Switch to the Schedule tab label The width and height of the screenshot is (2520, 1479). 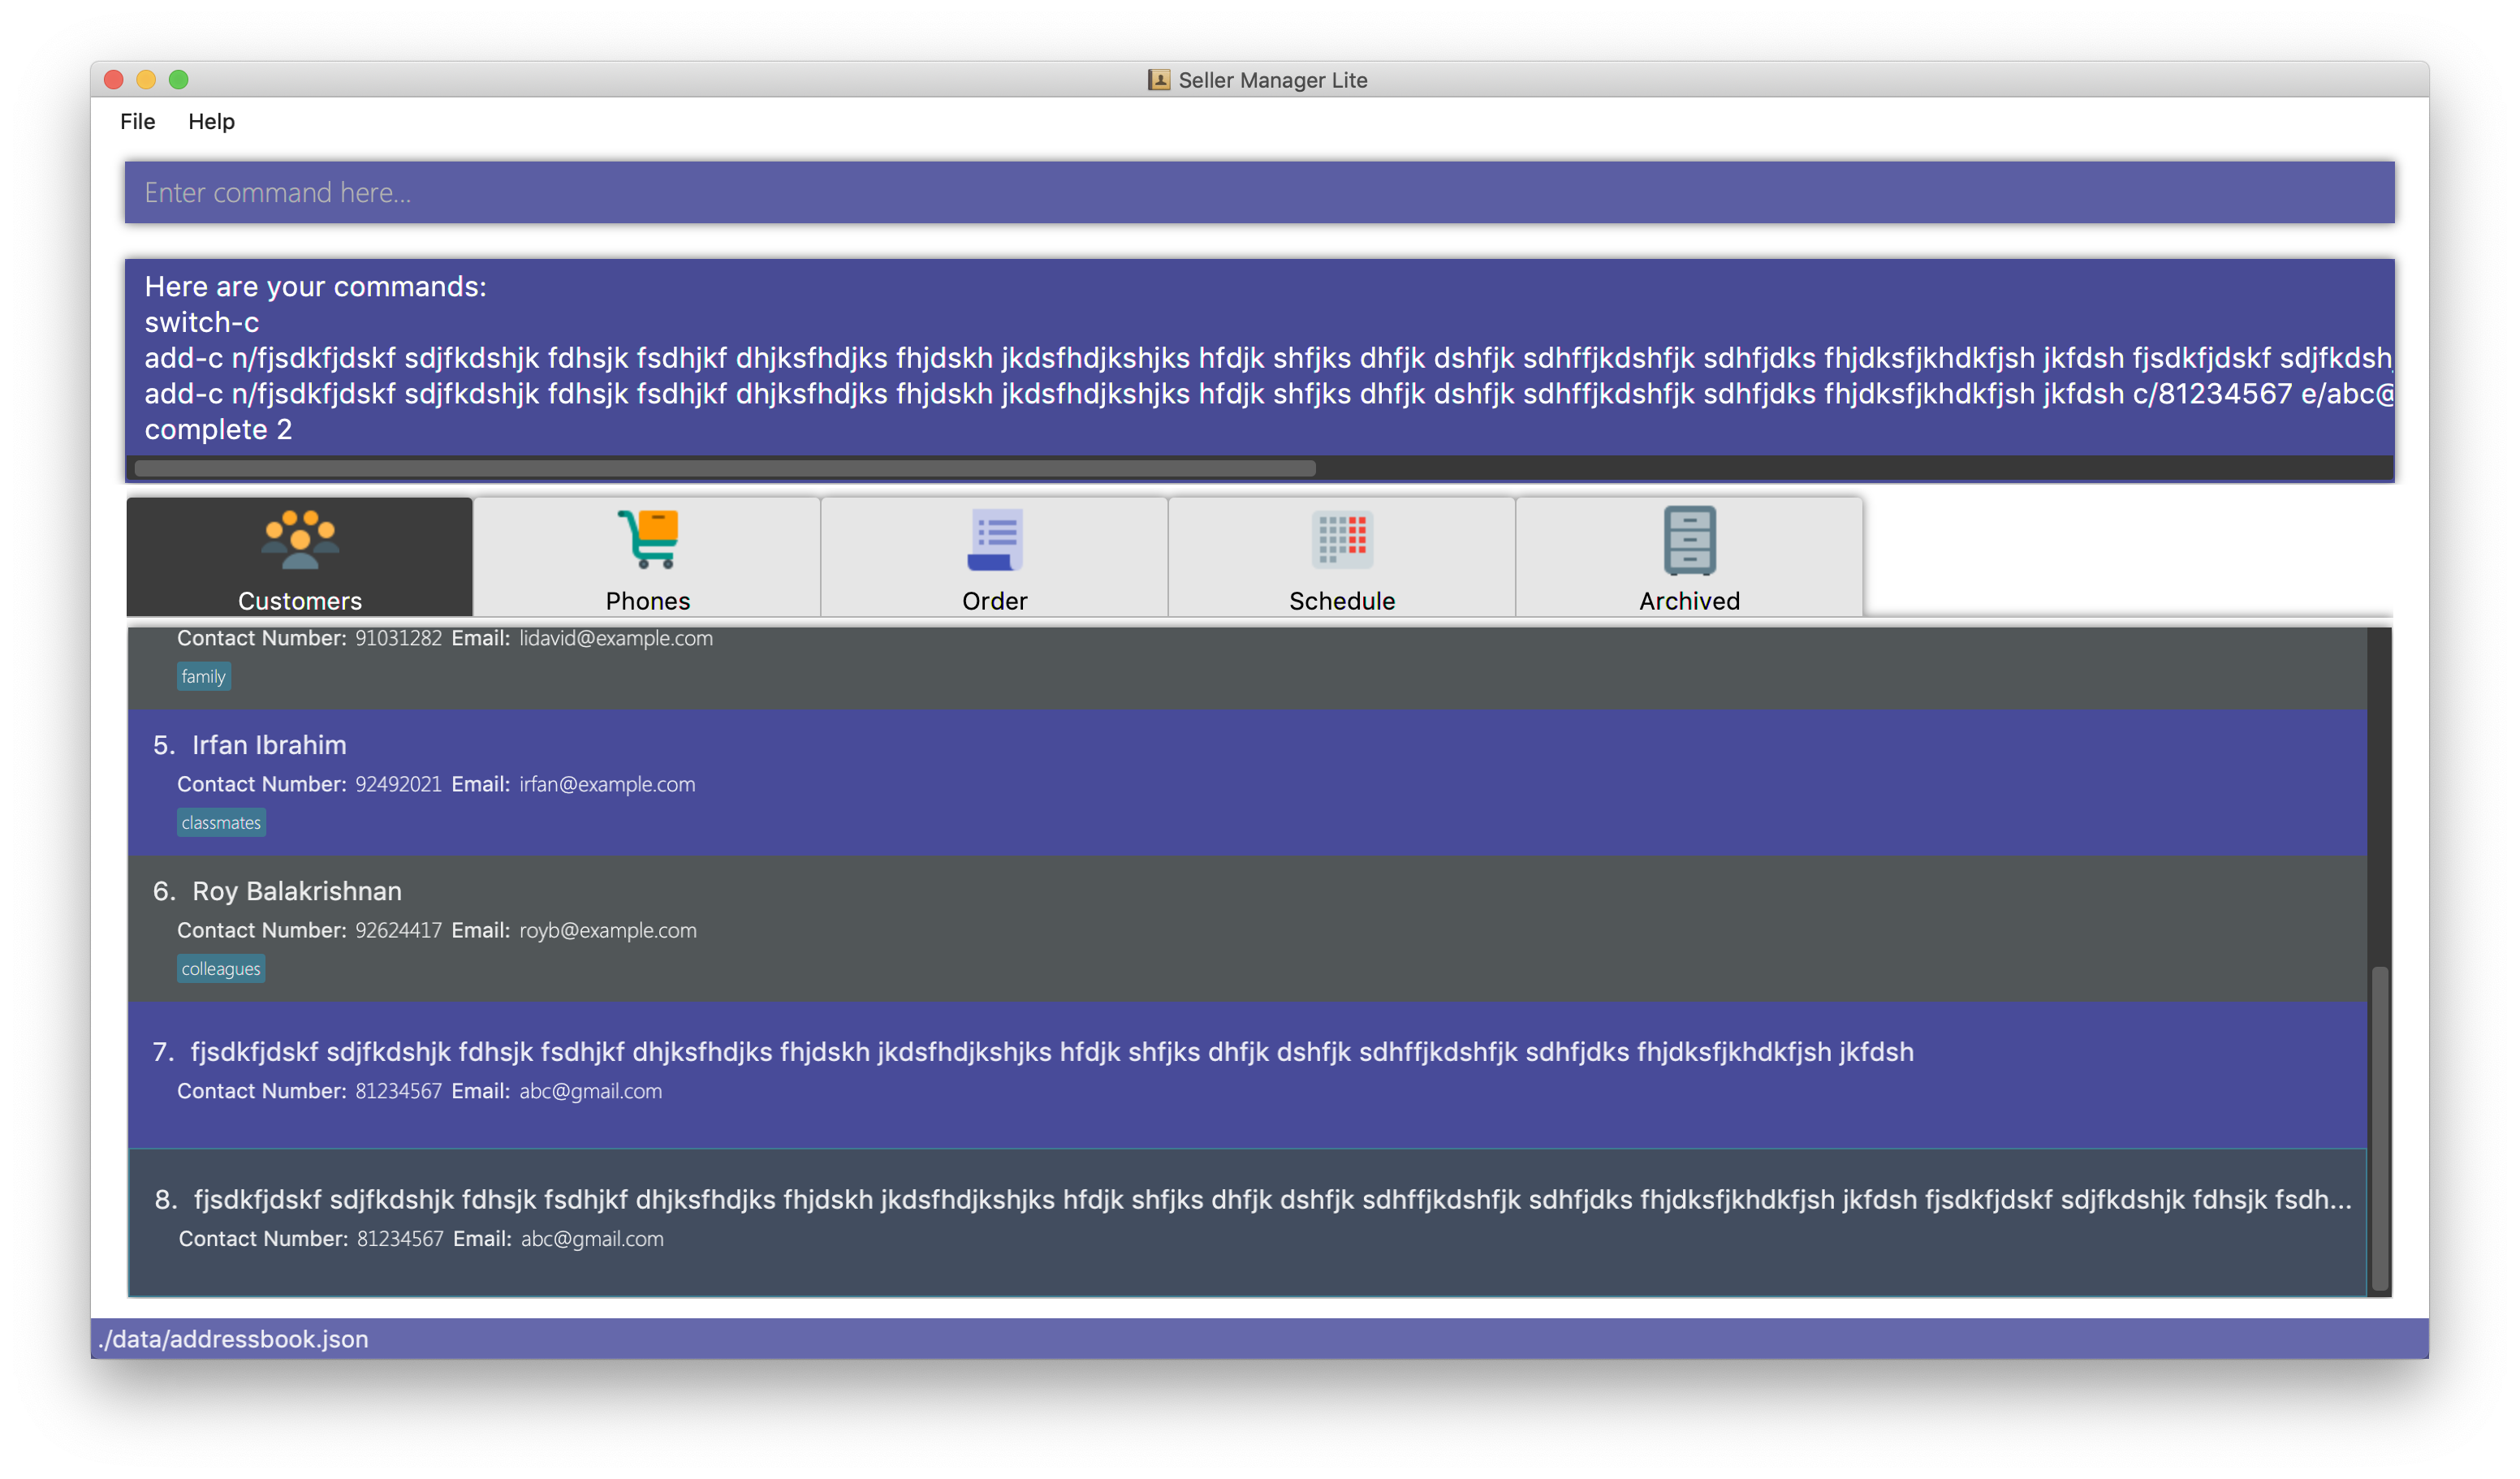click(1341, 601)
